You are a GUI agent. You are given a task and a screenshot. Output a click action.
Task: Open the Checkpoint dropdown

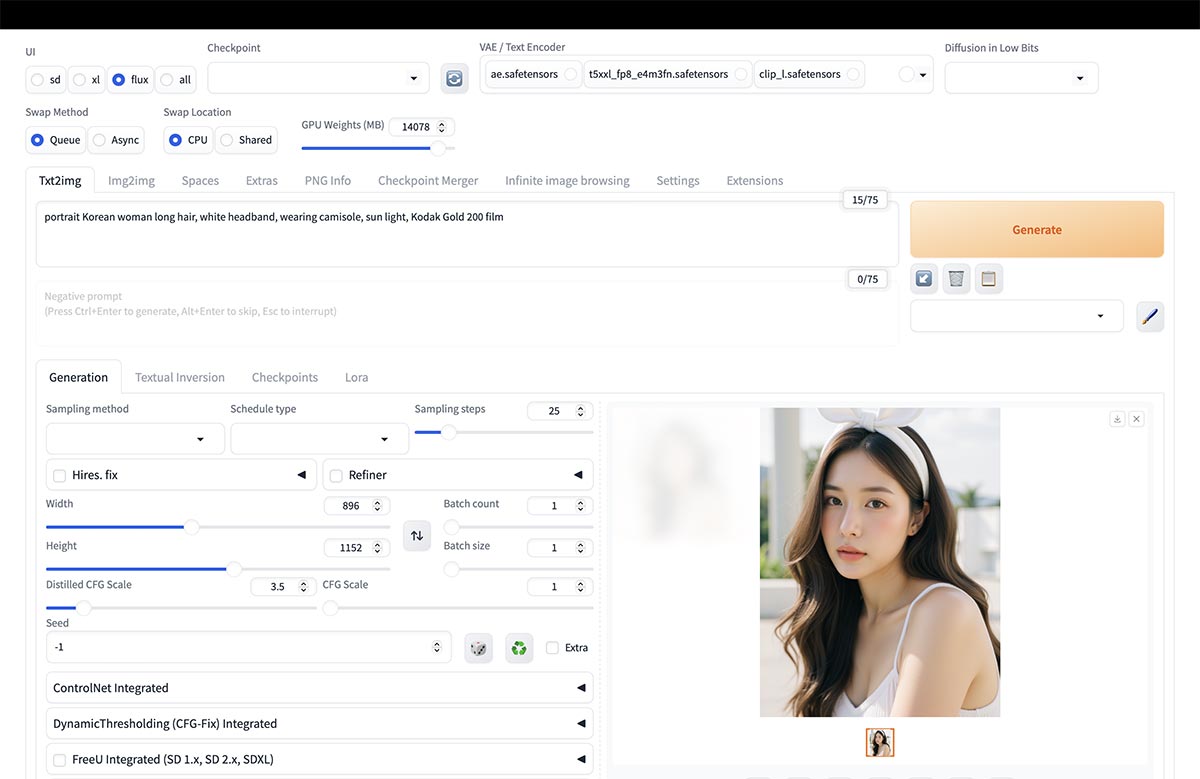coord(317,78)
